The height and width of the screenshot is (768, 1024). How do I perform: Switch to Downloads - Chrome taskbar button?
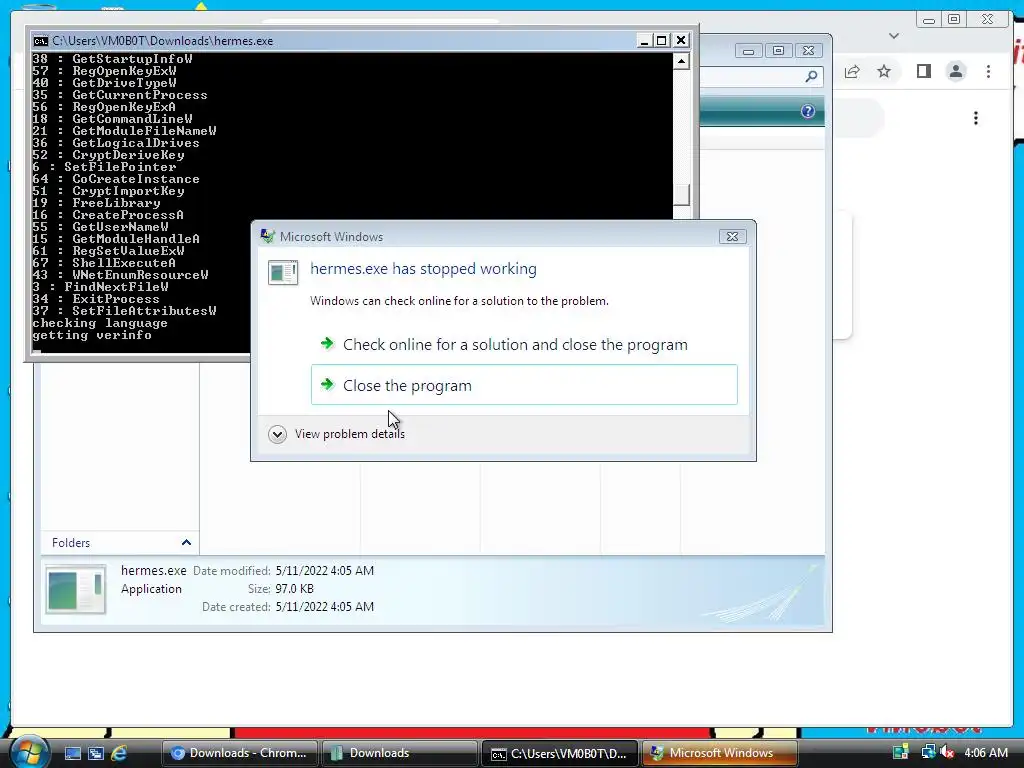click(x=239, y=753)
